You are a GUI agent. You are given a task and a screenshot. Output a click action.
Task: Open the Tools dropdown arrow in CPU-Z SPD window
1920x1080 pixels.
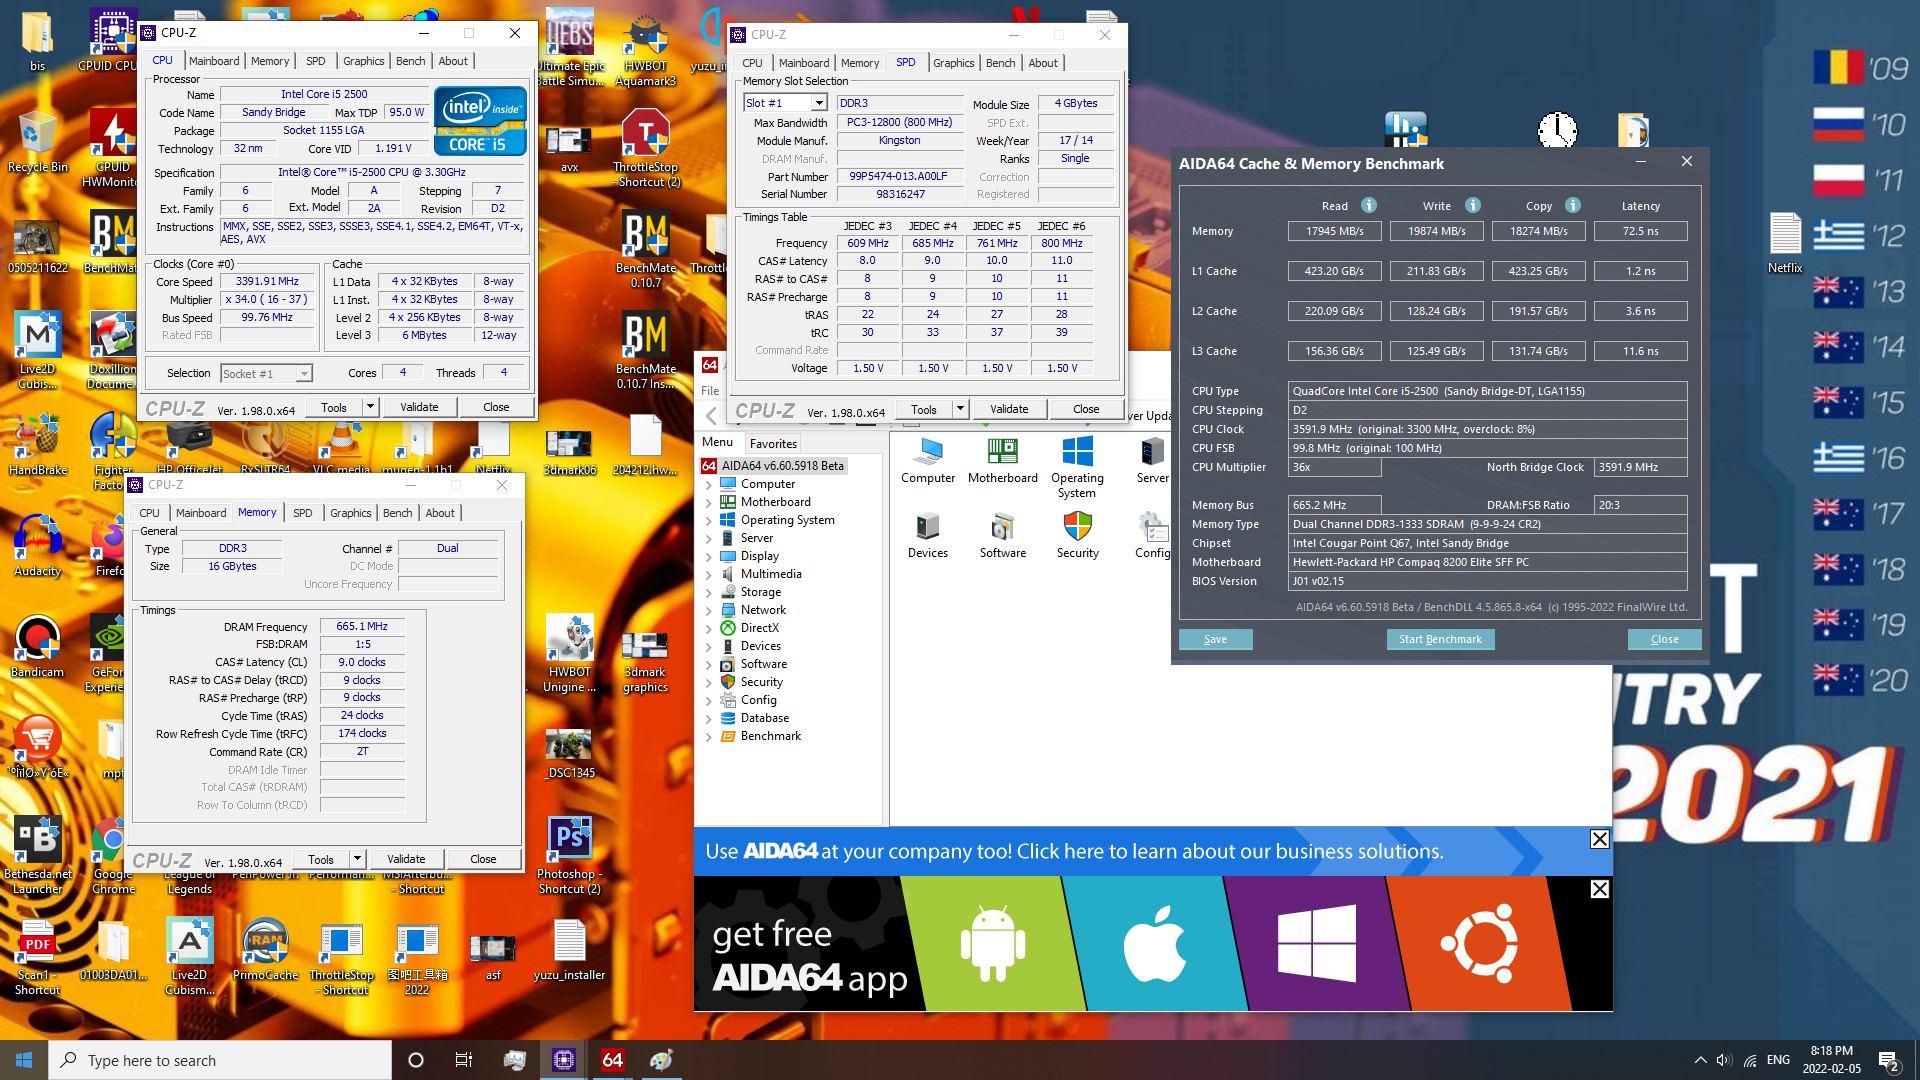coord(960,409)
